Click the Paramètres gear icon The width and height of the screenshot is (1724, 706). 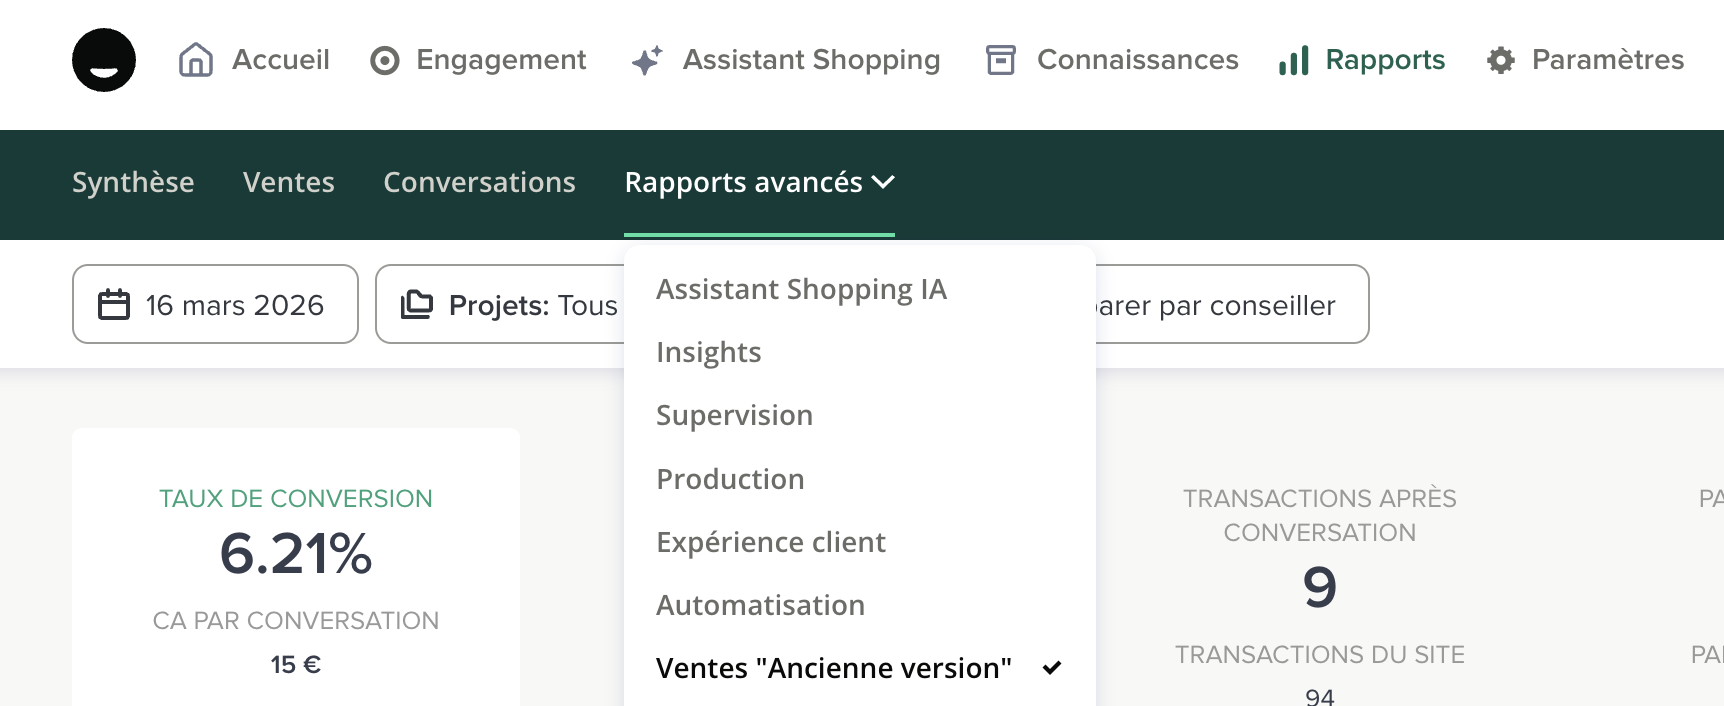pos(1500,60)
